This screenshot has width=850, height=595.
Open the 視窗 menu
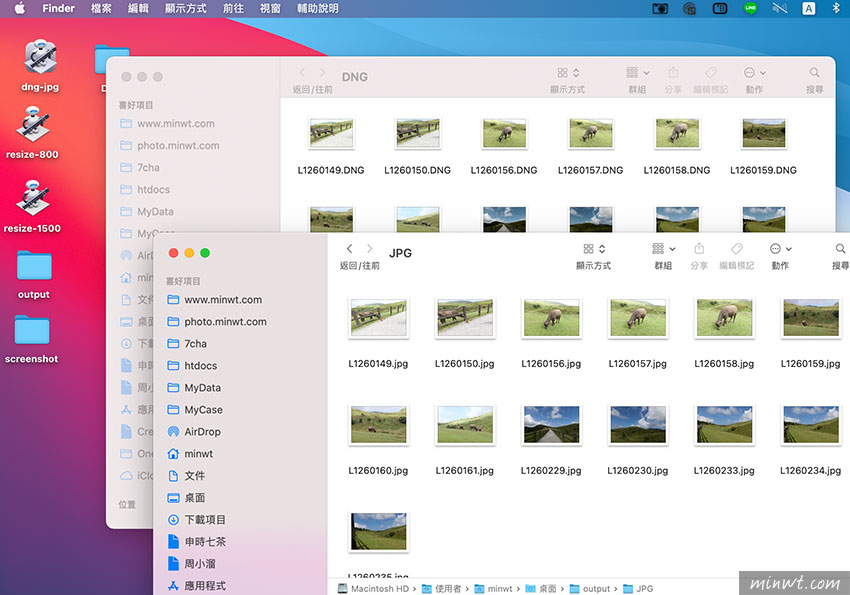[x=270, y=8]
